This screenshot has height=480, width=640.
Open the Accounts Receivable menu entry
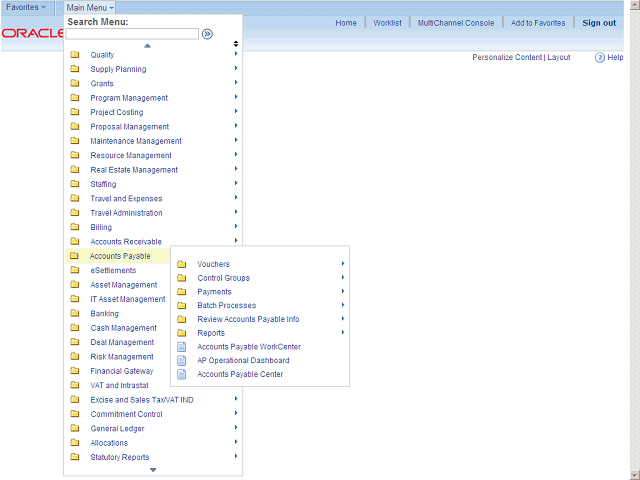tap(126, 241)
